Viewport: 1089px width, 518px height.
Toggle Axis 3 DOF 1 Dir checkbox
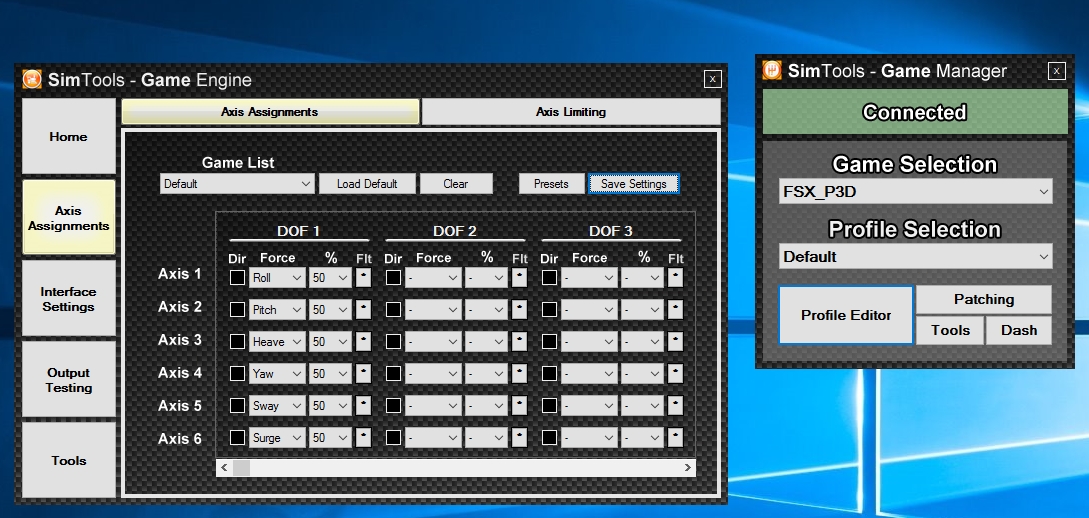point(238,342)
